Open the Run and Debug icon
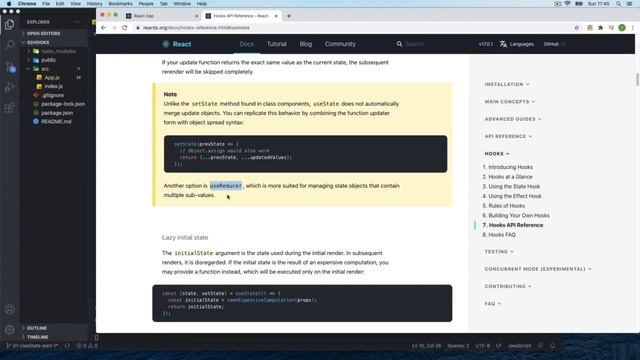This screenshot has height=360, width=640. click(9, 87)
